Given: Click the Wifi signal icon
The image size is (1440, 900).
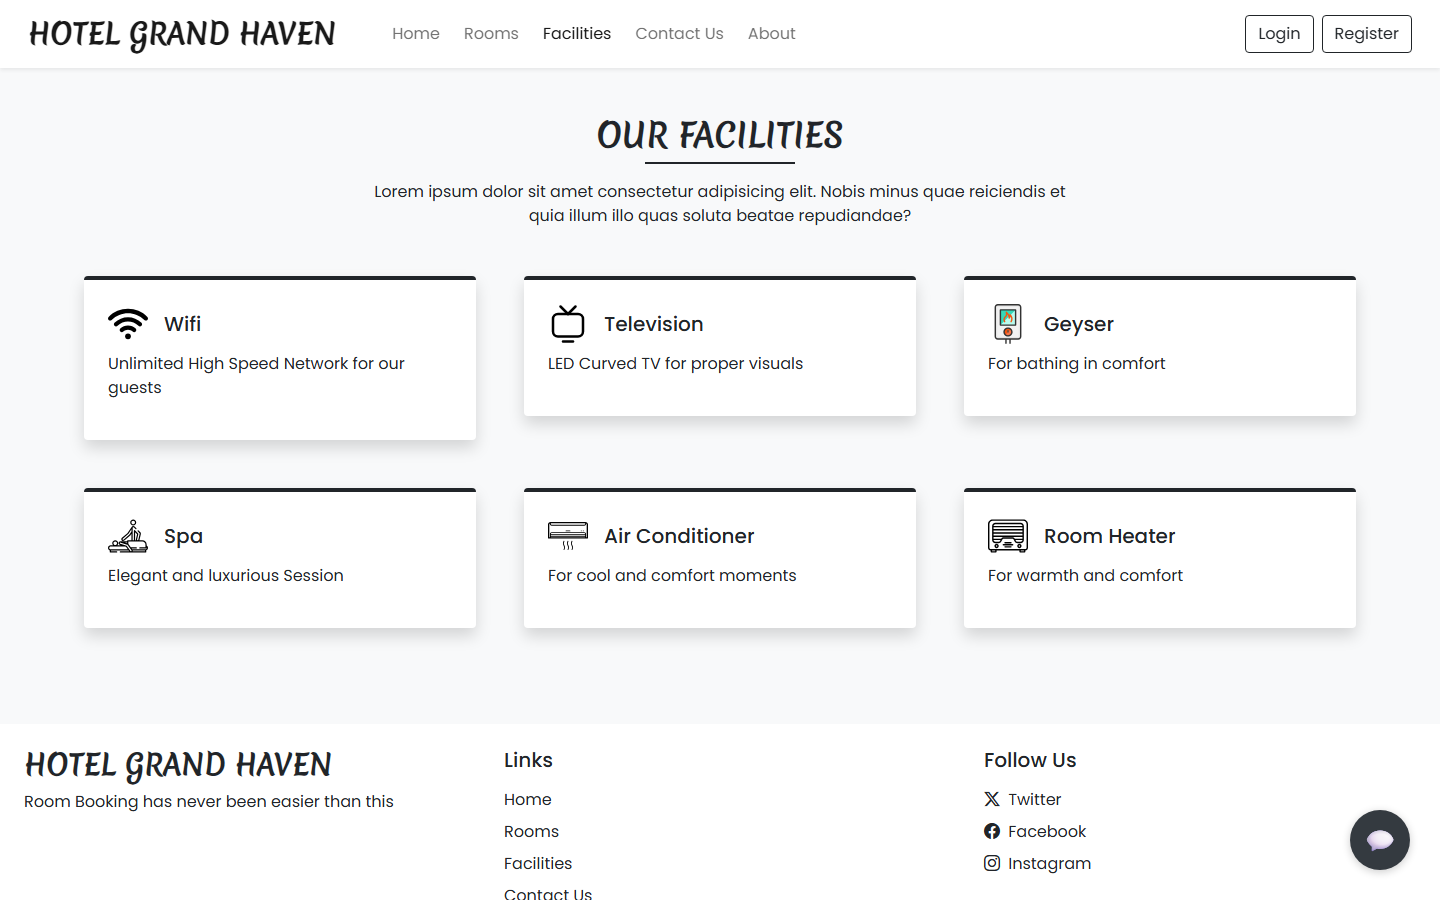Looking at the screenshot, I should point(128,324).
